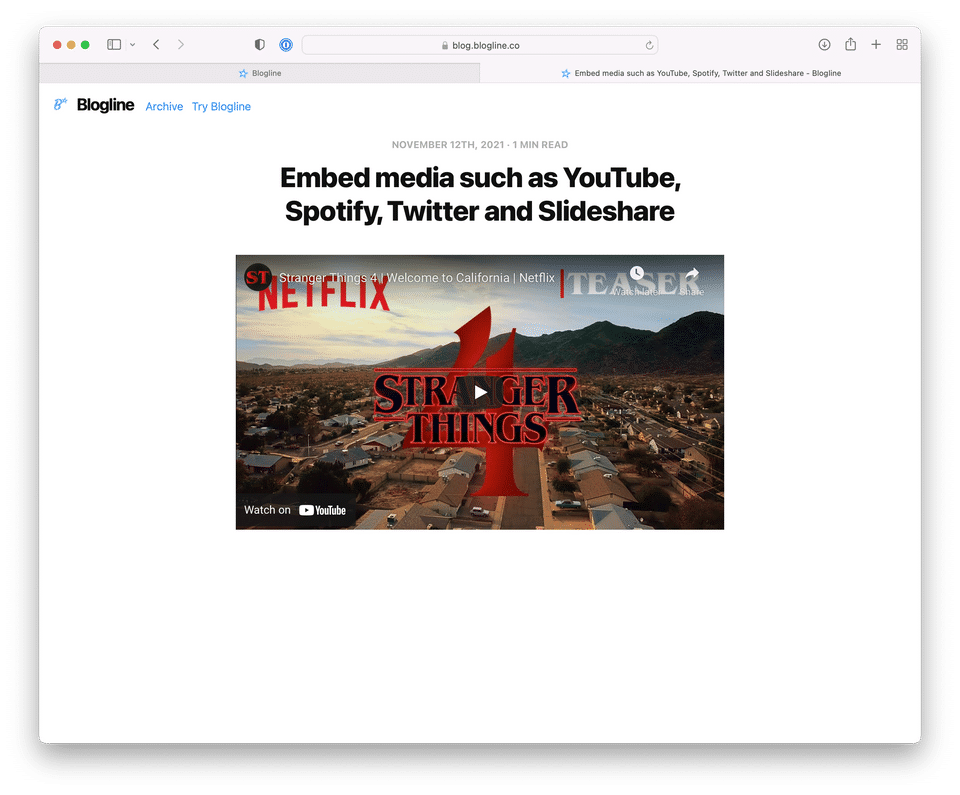The width and height of the screenshot is (960, 795).
Task: Show downloads in Safari toolbar
Action: (824, 45)
